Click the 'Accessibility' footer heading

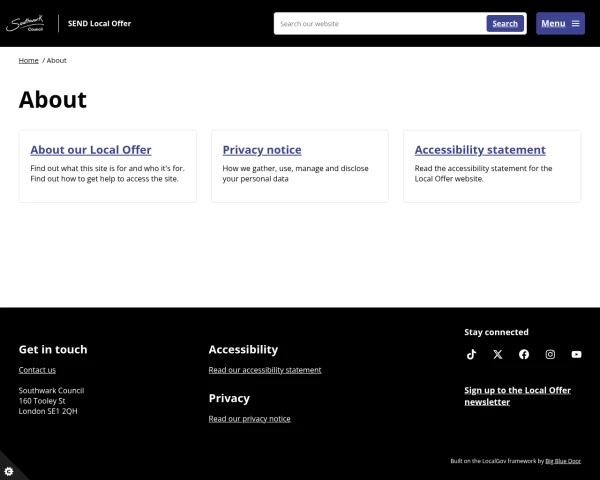(x=243, y=349)
